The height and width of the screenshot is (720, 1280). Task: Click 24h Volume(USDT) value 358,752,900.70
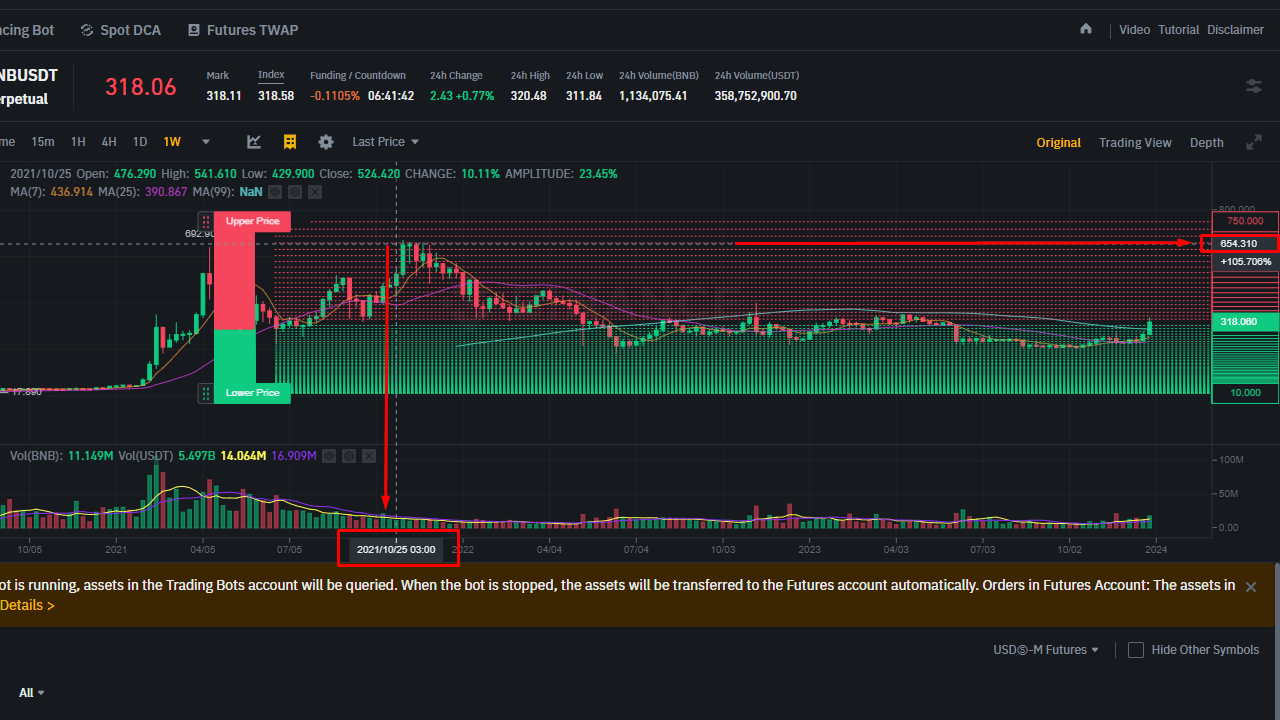[756, 96]
